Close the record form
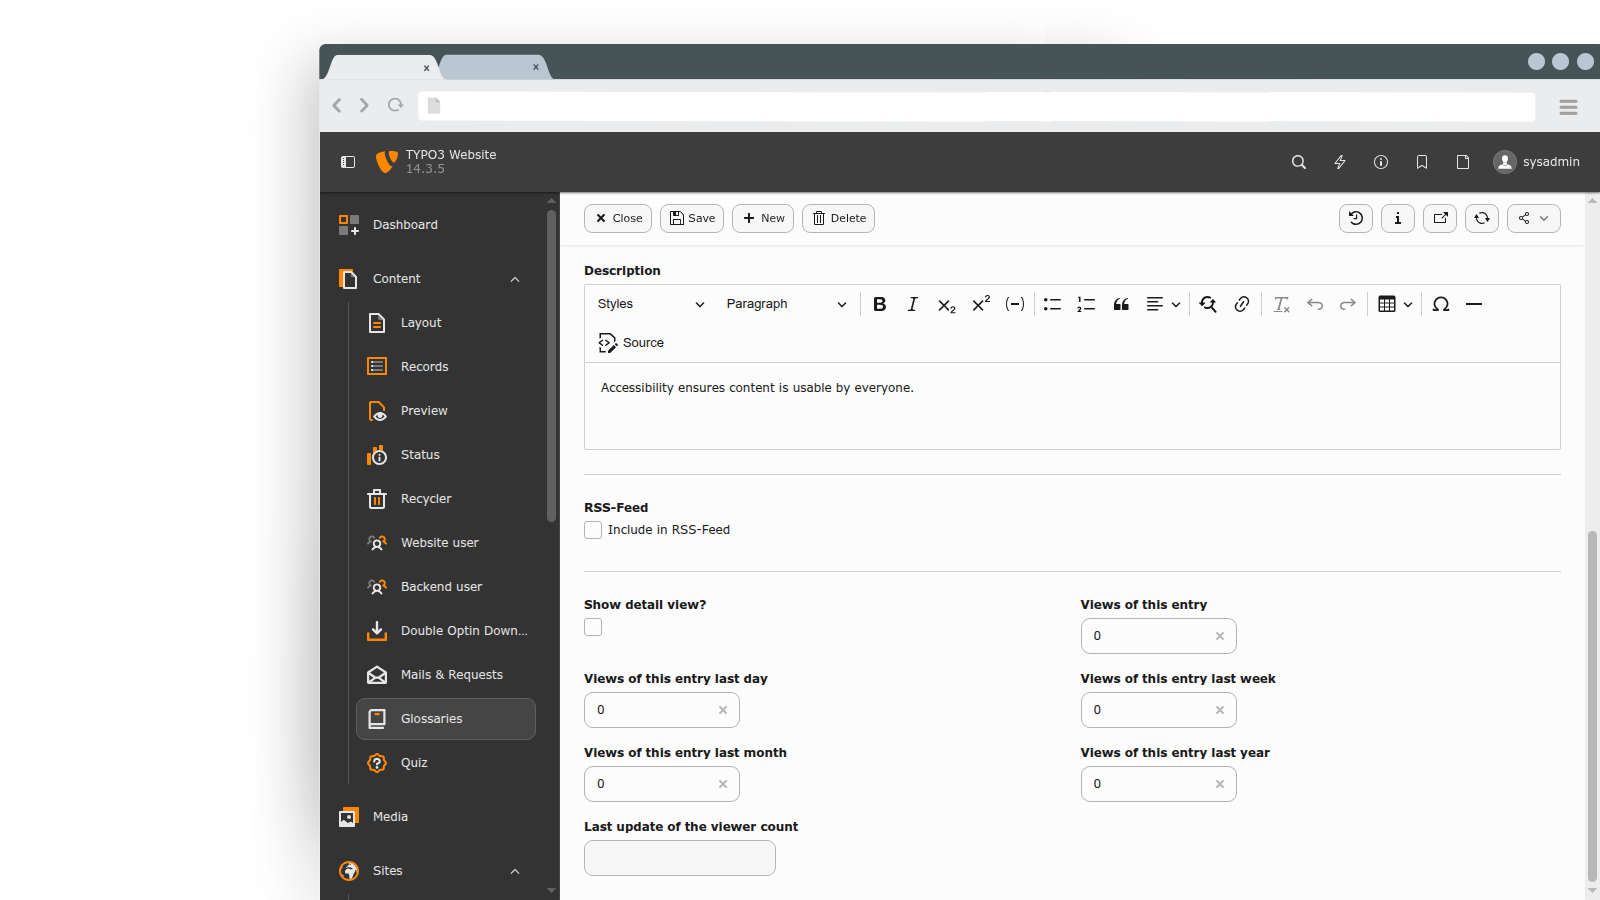Image resolution: width=1600 pixels, height=900 pixels. point(618,218)
